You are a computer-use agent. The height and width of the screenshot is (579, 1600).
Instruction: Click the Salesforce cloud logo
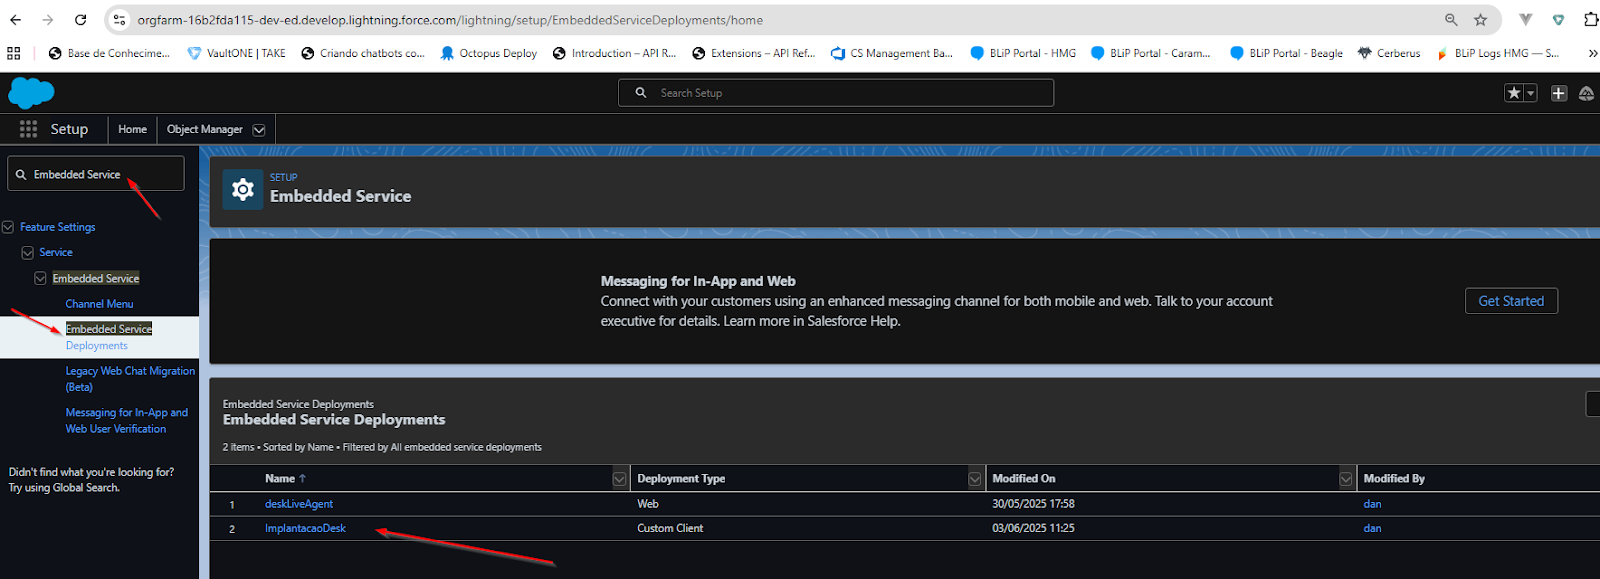tap(31, 93)
